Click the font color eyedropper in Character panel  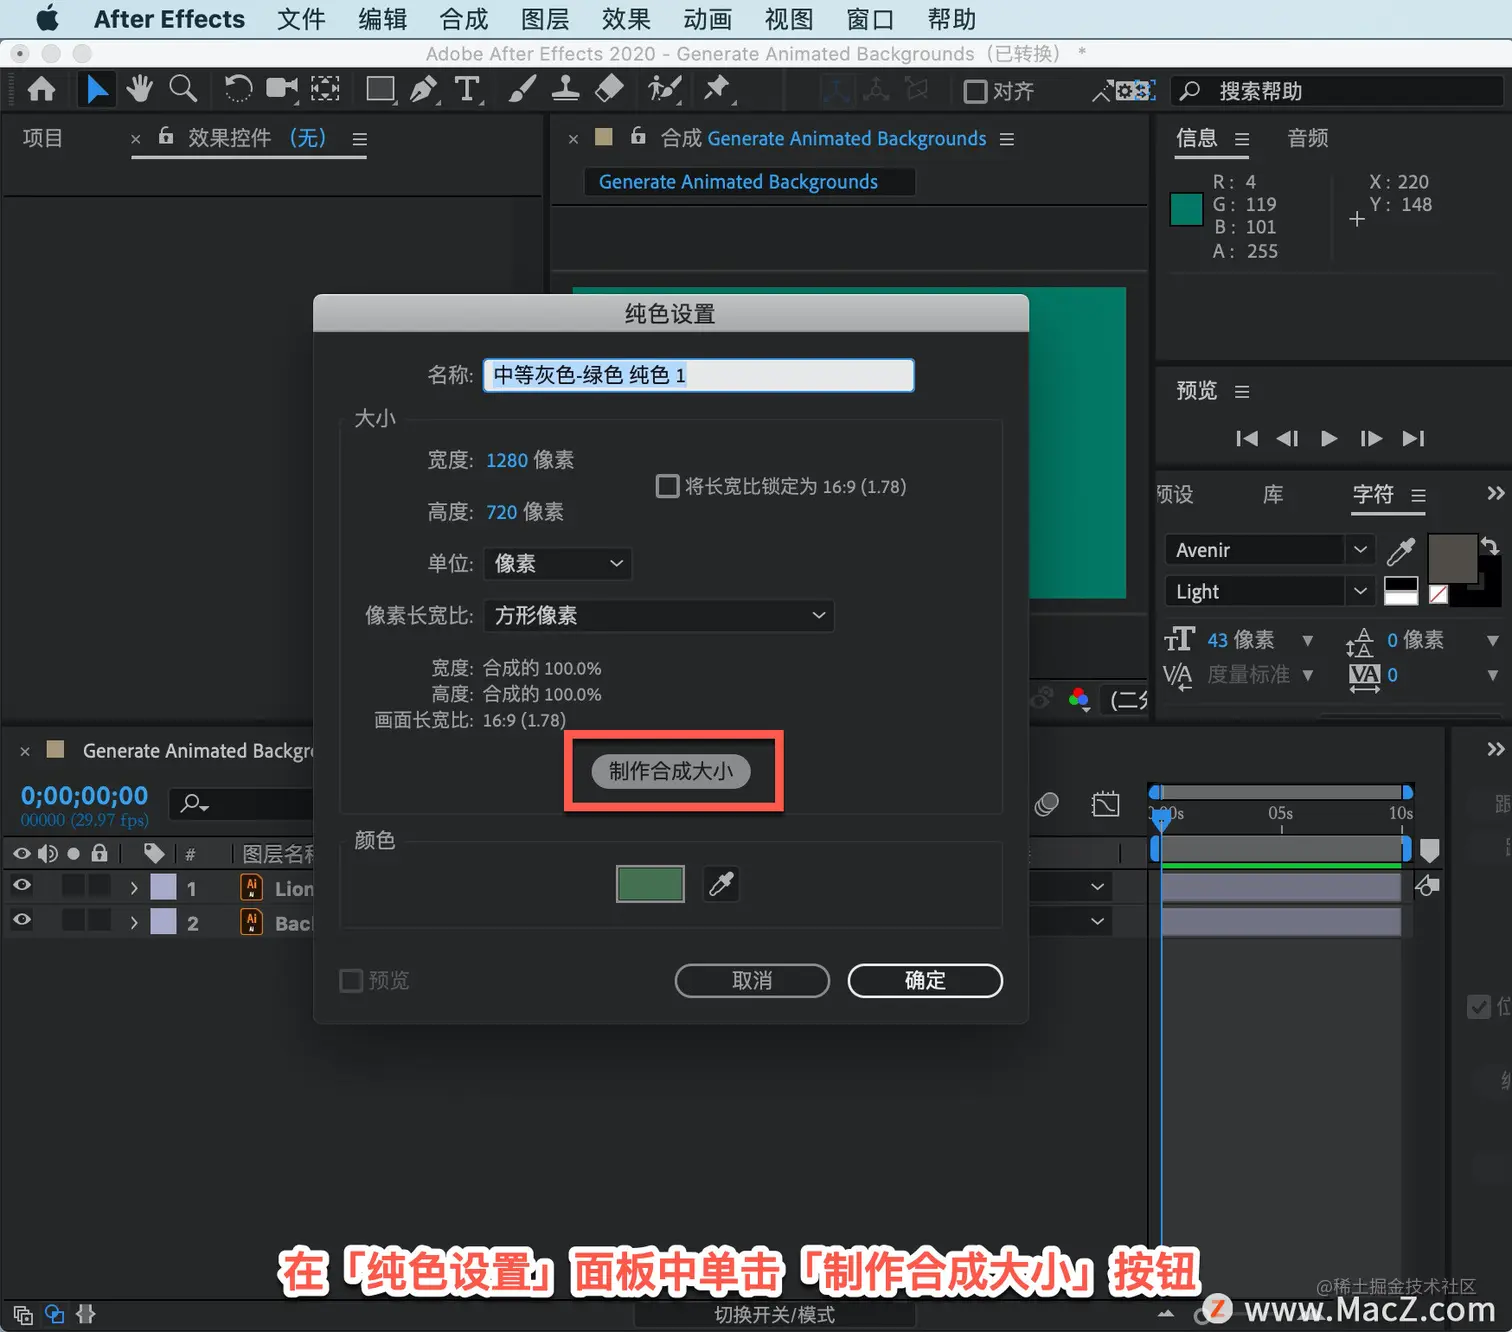point(1401,550)
